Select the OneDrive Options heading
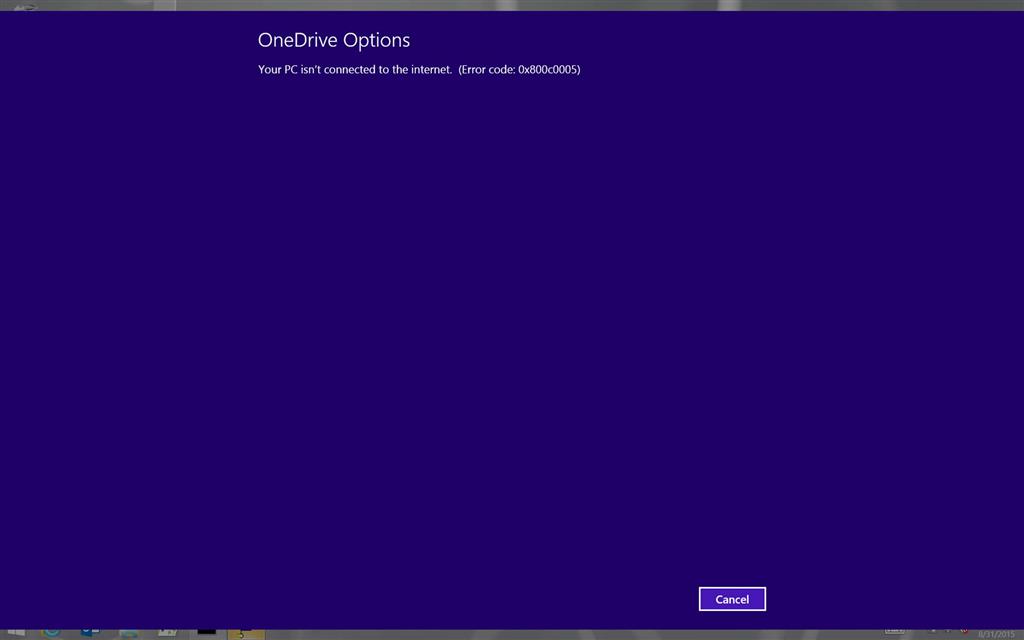The image size is (1024, 640). click(334, 40)
